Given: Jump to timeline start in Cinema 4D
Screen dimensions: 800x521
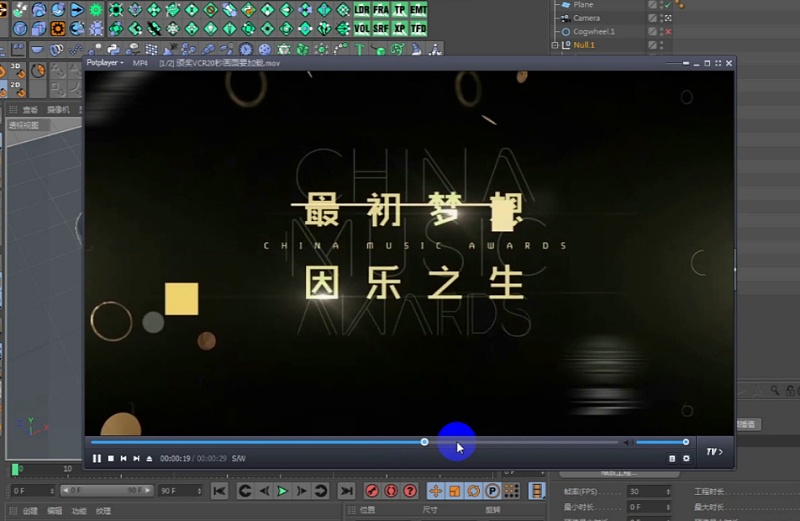Looking at the screenshot, I should click(219, 491).
